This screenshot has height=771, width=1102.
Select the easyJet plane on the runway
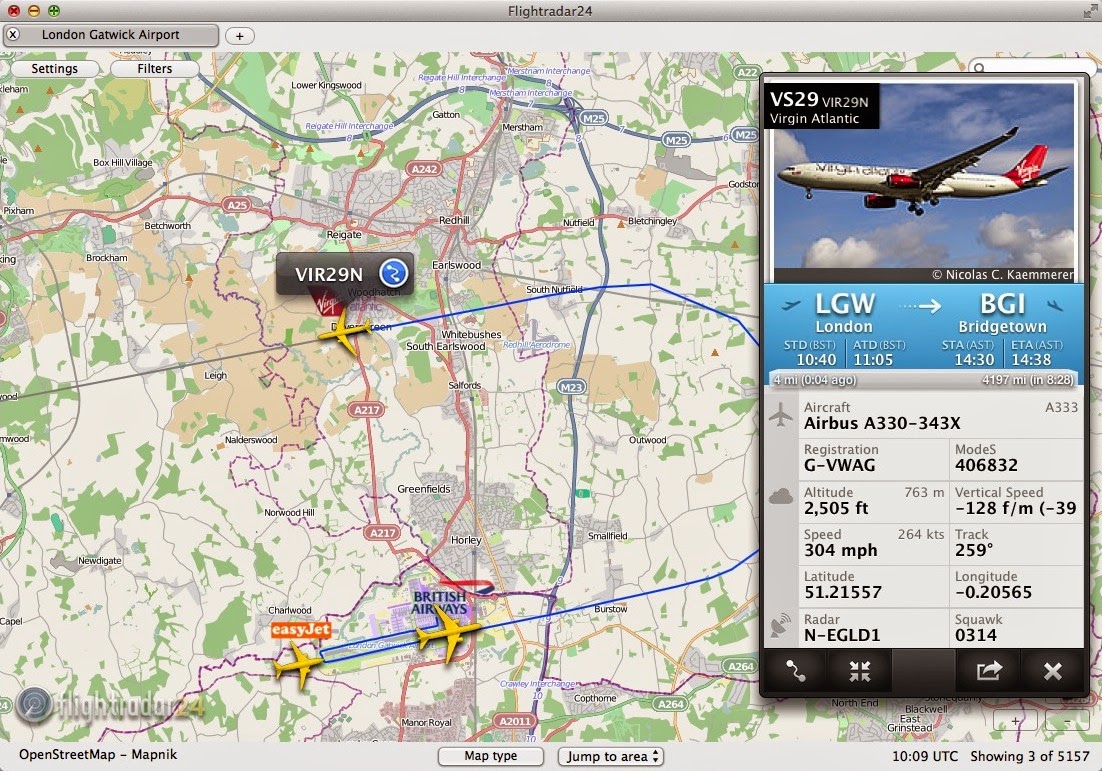click(299, 662)
